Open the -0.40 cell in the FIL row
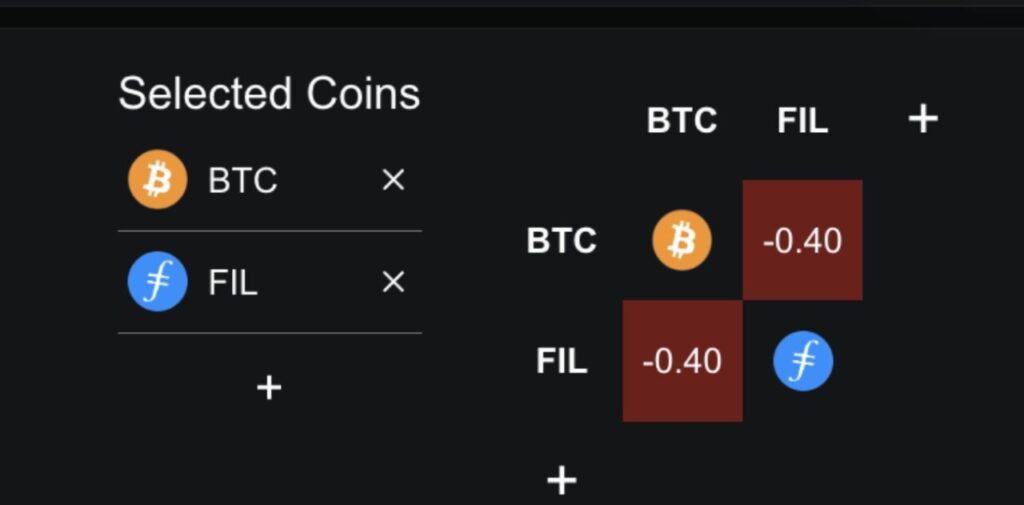 click(682, 361)
